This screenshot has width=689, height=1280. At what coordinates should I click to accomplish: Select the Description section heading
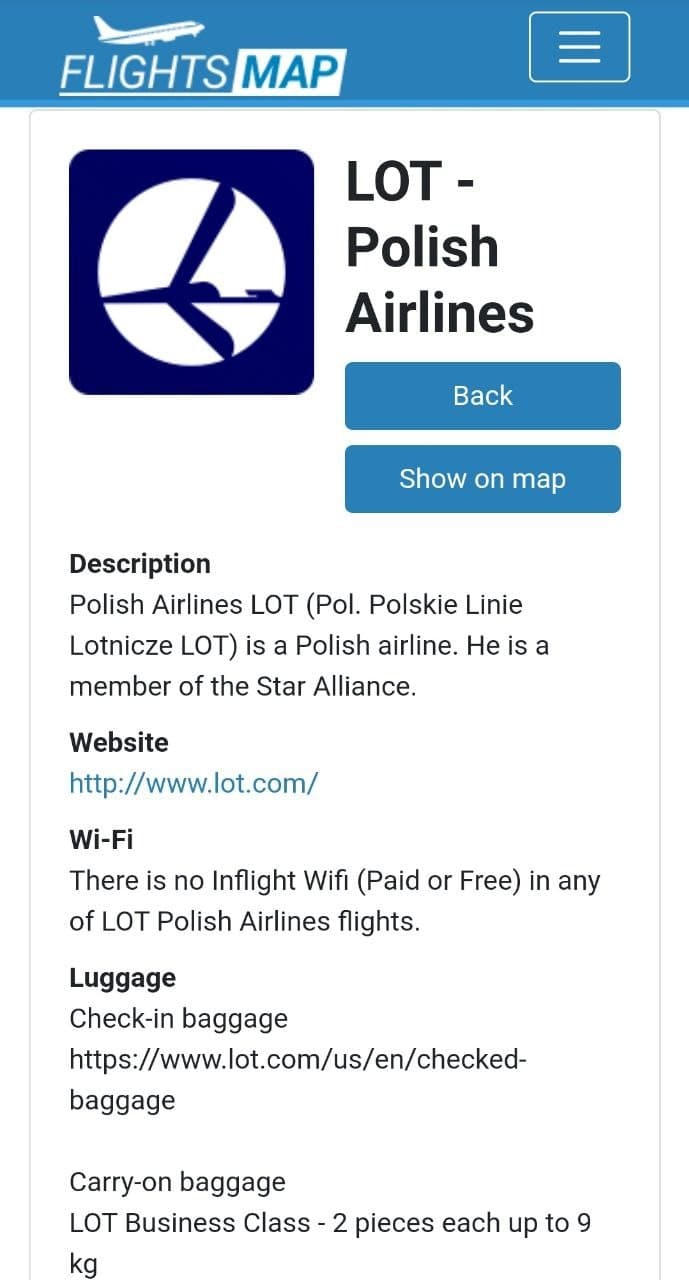pos(139,564)
